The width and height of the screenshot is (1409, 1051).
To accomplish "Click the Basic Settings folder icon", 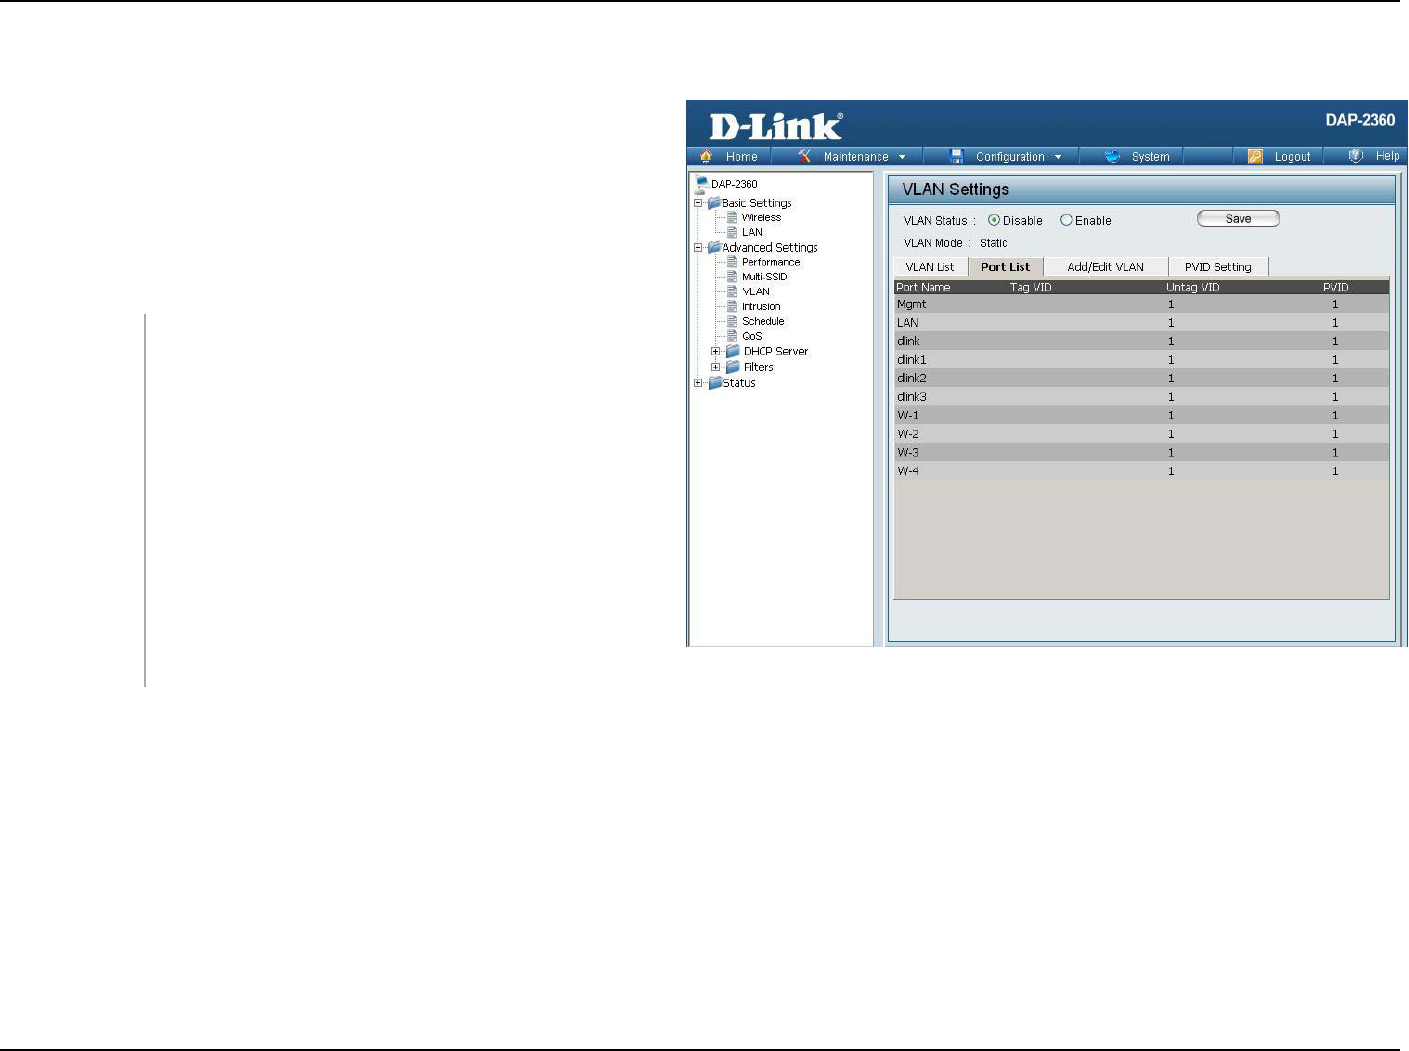I will [x=714, y=203].
